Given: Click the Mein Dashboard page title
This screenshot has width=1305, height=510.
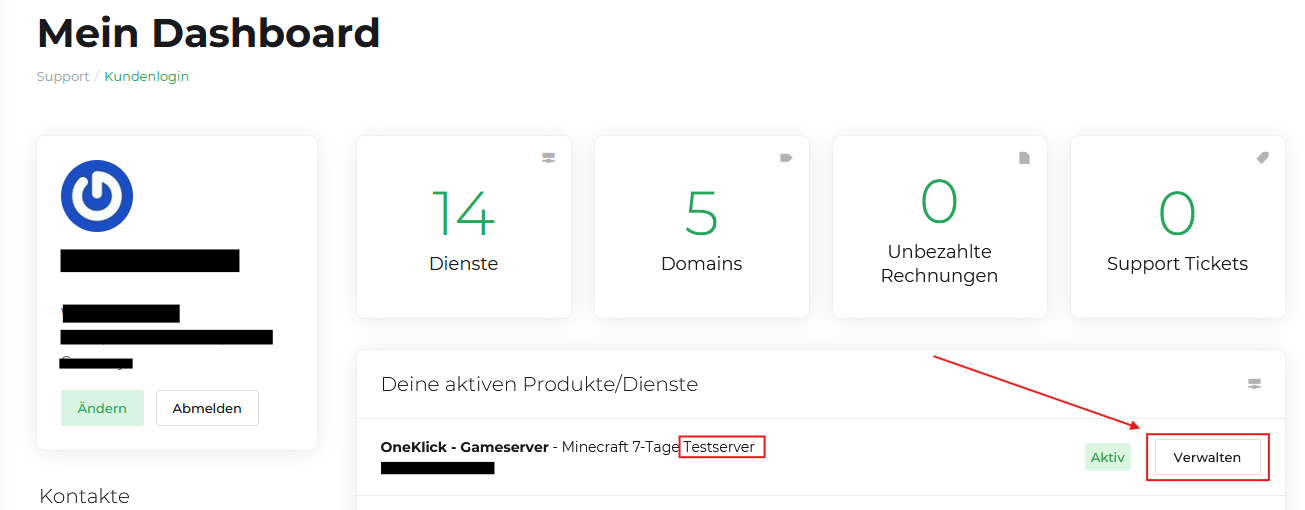Looking at the screenshot, I should coord(208,33).
